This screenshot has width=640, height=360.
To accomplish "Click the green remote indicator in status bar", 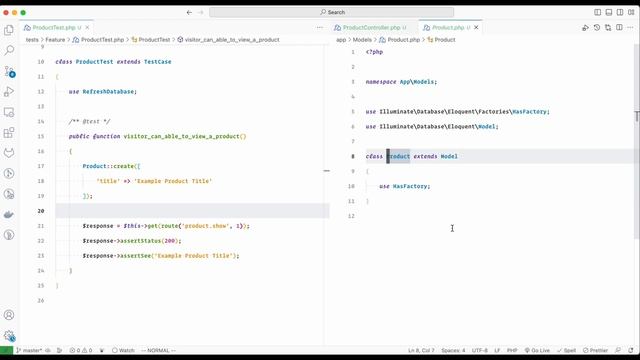I will (x=6, y=350).
